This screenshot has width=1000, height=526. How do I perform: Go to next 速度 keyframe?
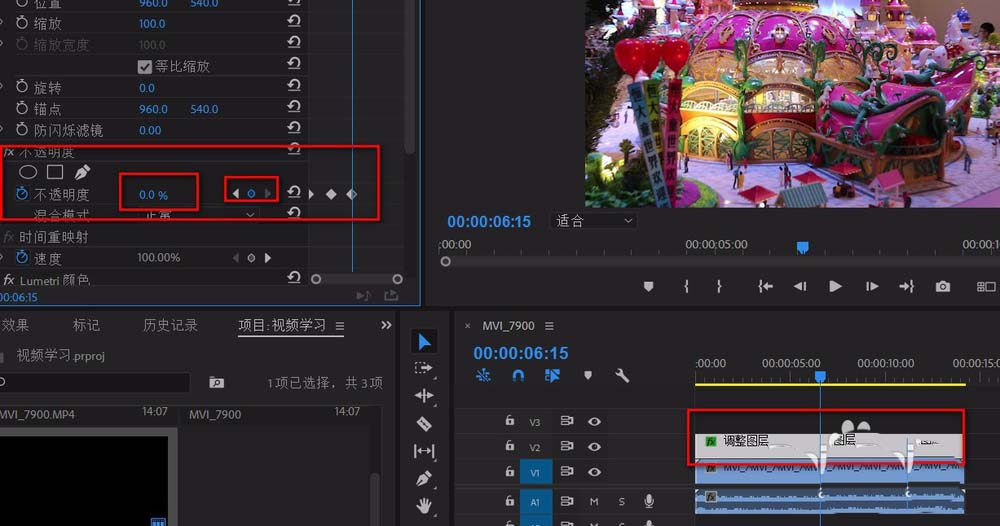(268, 258)
